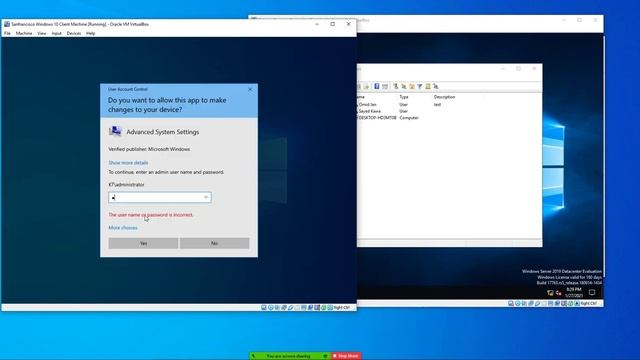Maximize the left VirtualBox VM window
The width and height of the screenshot is (640, 360).
[x=333, y=24]
